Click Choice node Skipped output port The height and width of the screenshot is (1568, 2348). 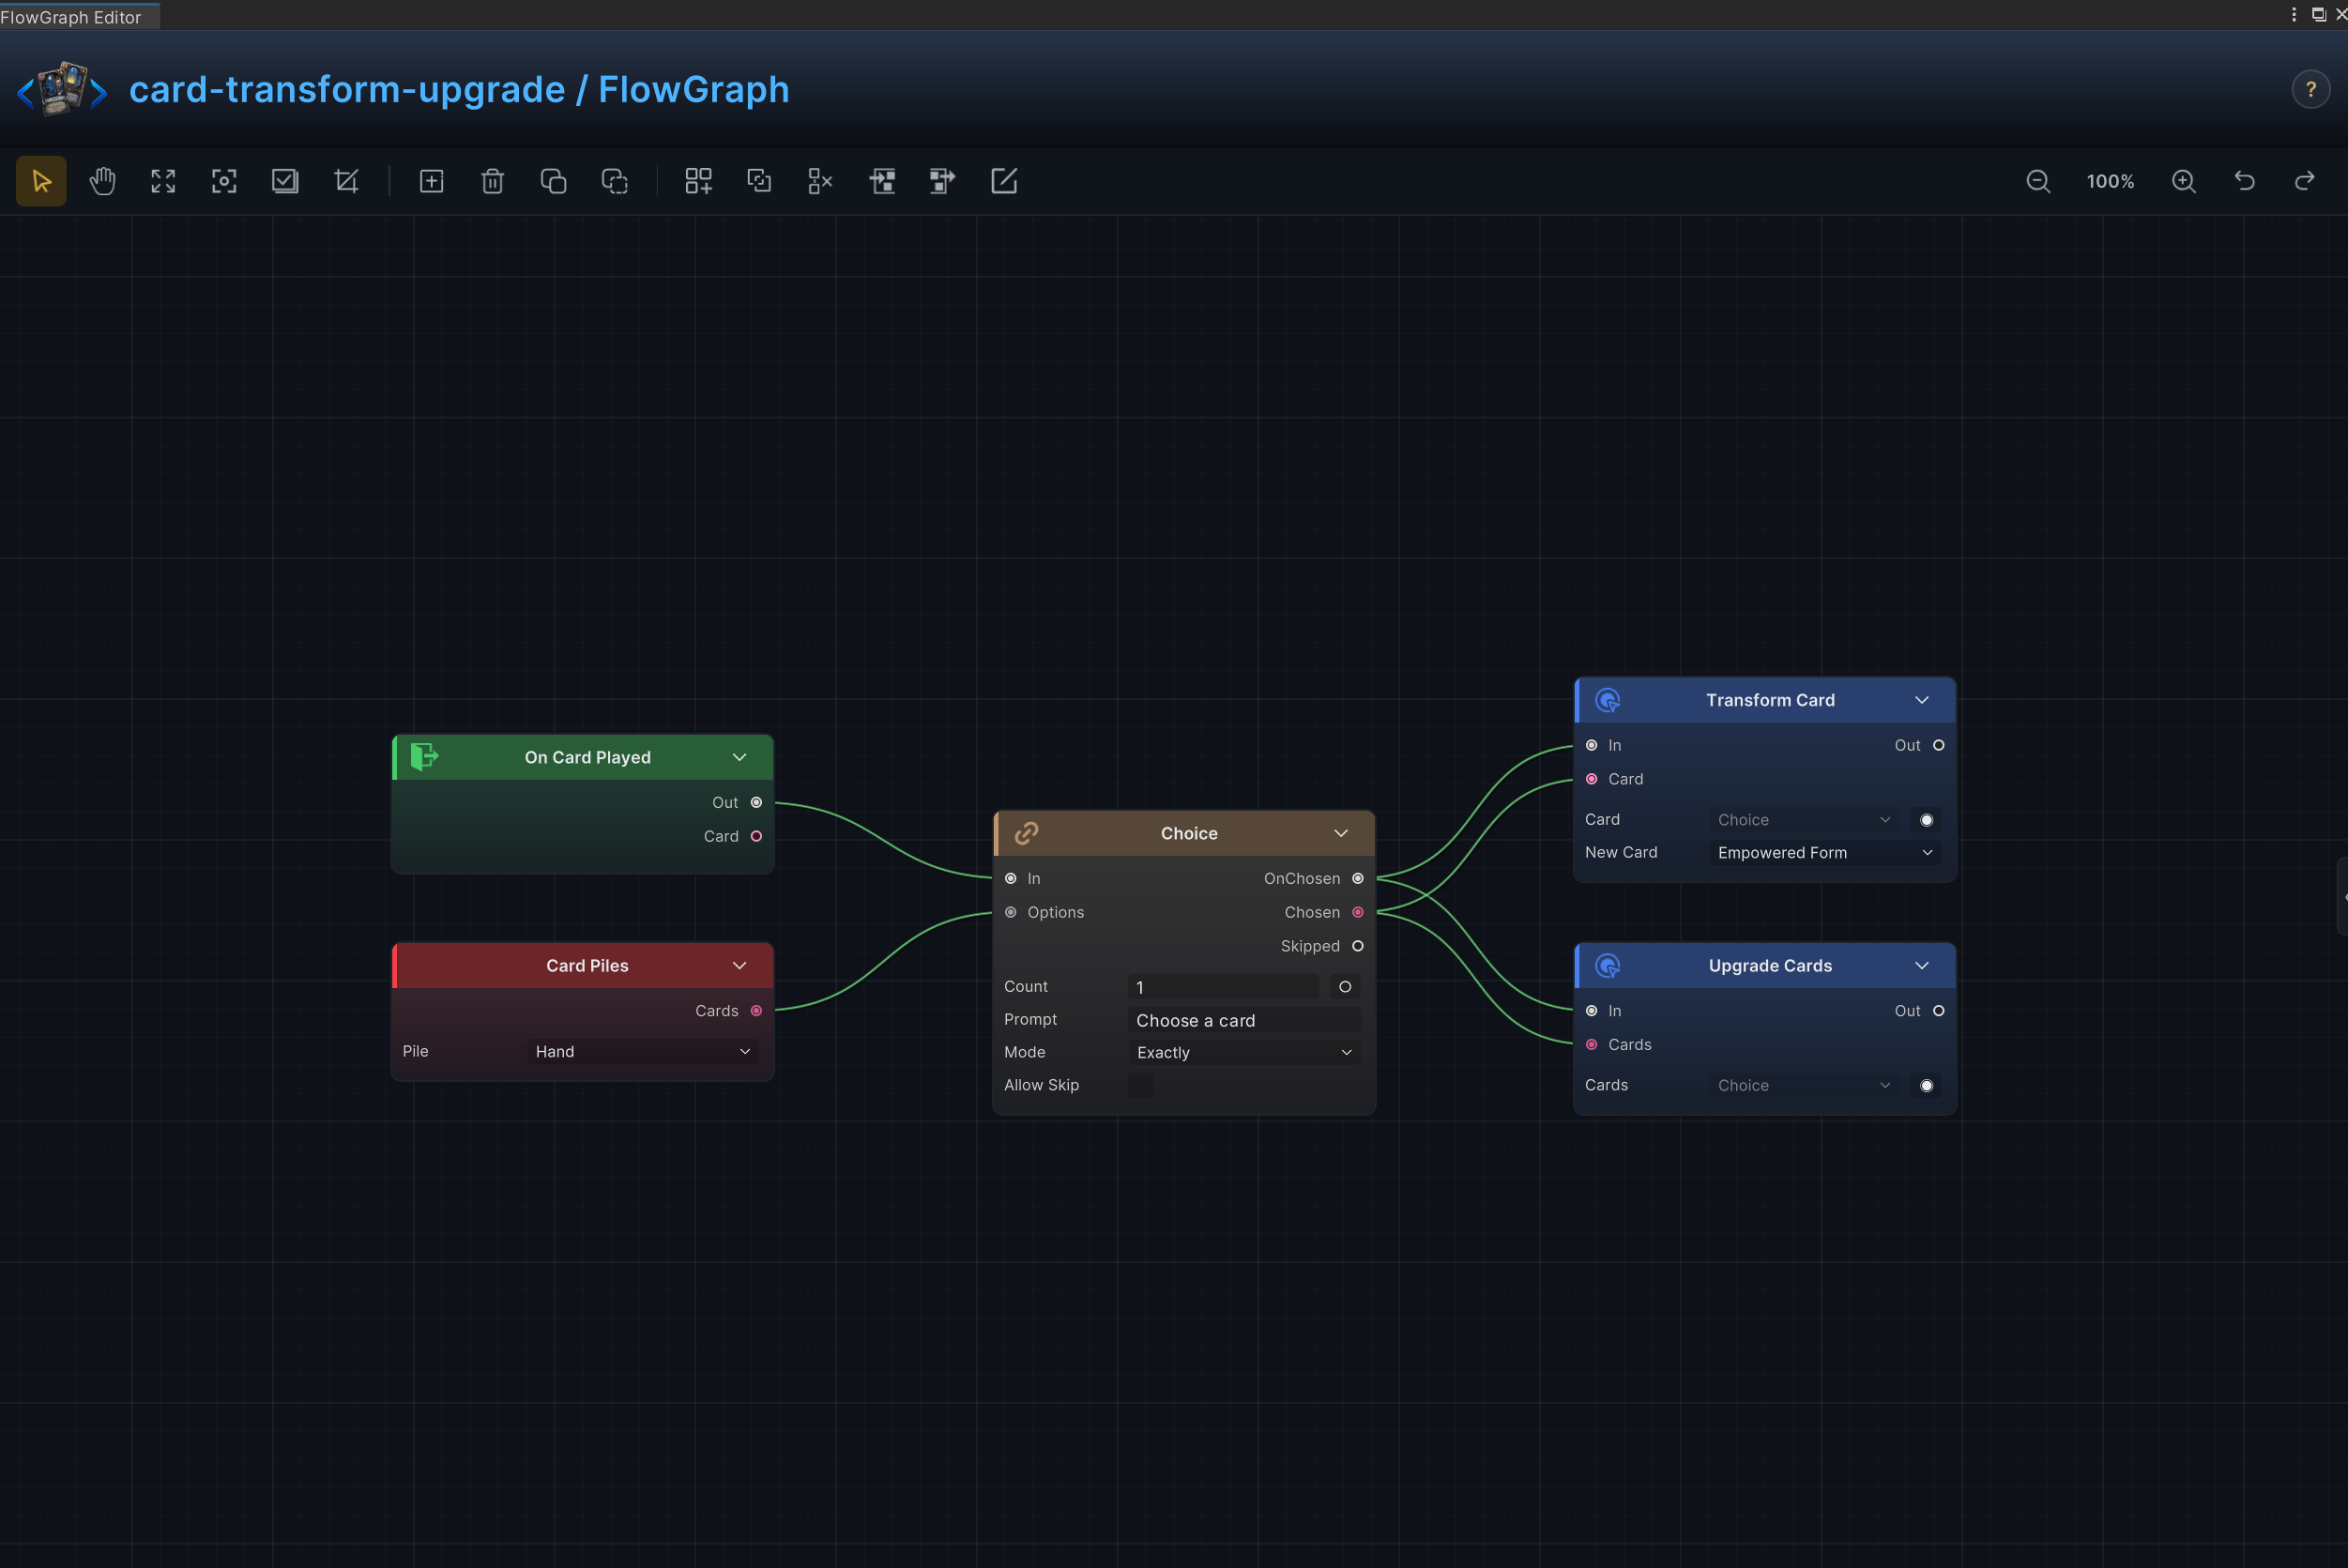point(1357,946)
